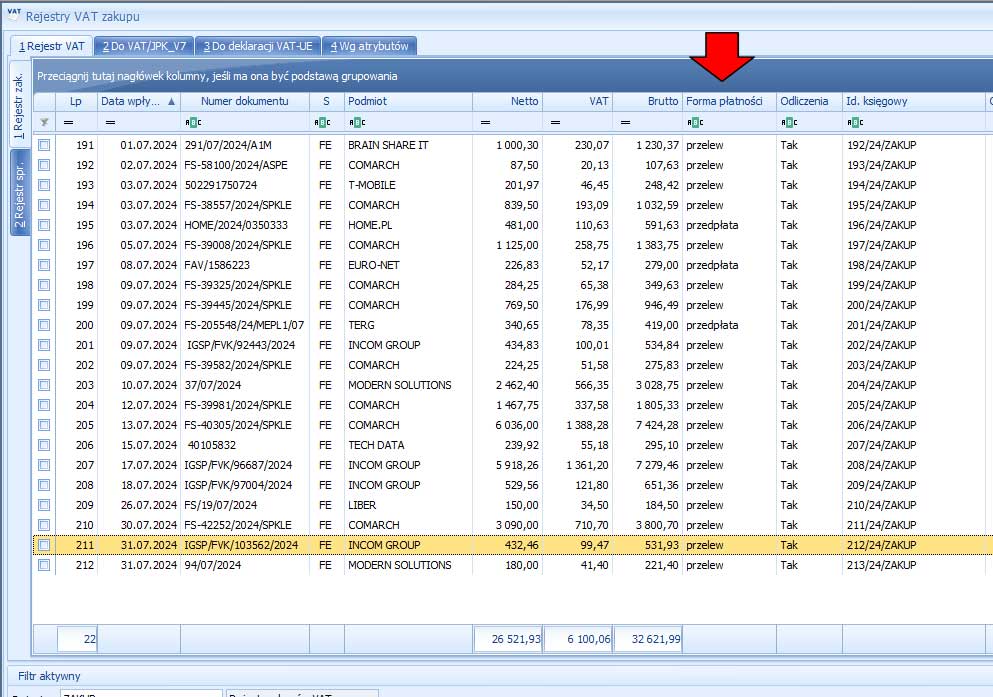The height and width of the screenshot is (697, 993).
Task: Switch to the 2 Do VAT/JPK_V7 tab
Action: tap(144, 46)
